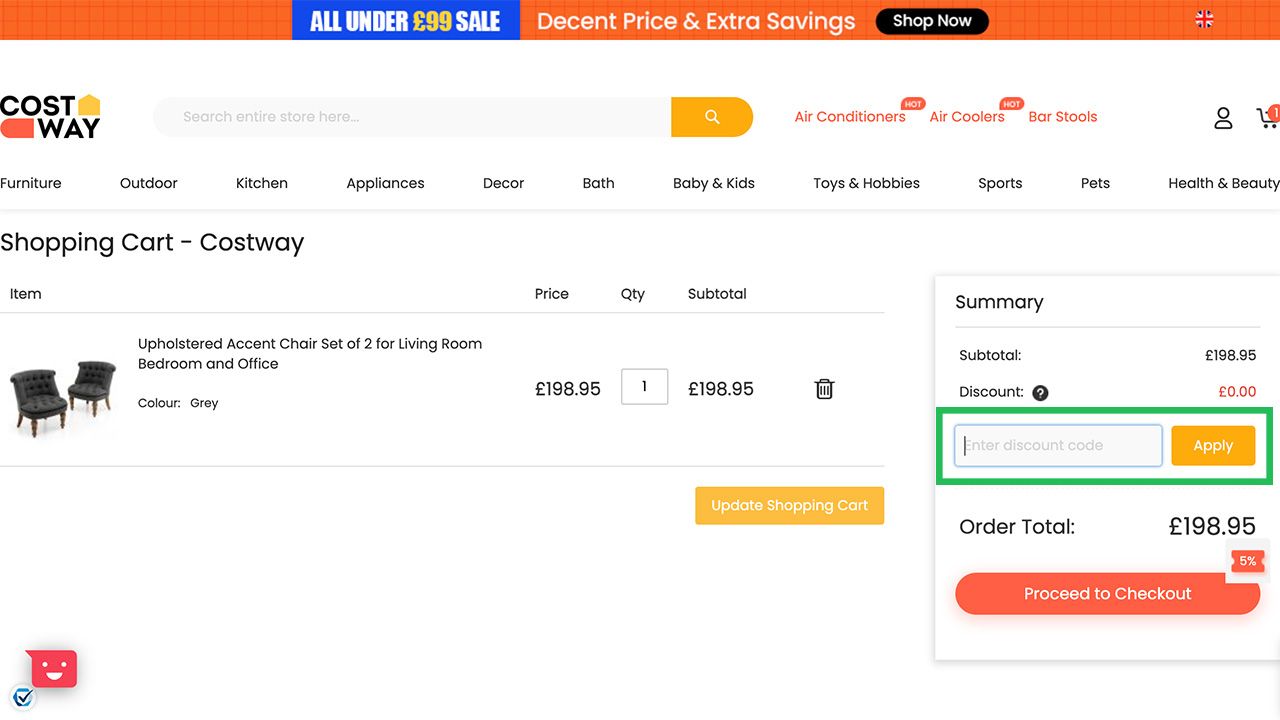Click the All Under £99 Sale banner
This screenshot has height=720, width=1280.
406,20
